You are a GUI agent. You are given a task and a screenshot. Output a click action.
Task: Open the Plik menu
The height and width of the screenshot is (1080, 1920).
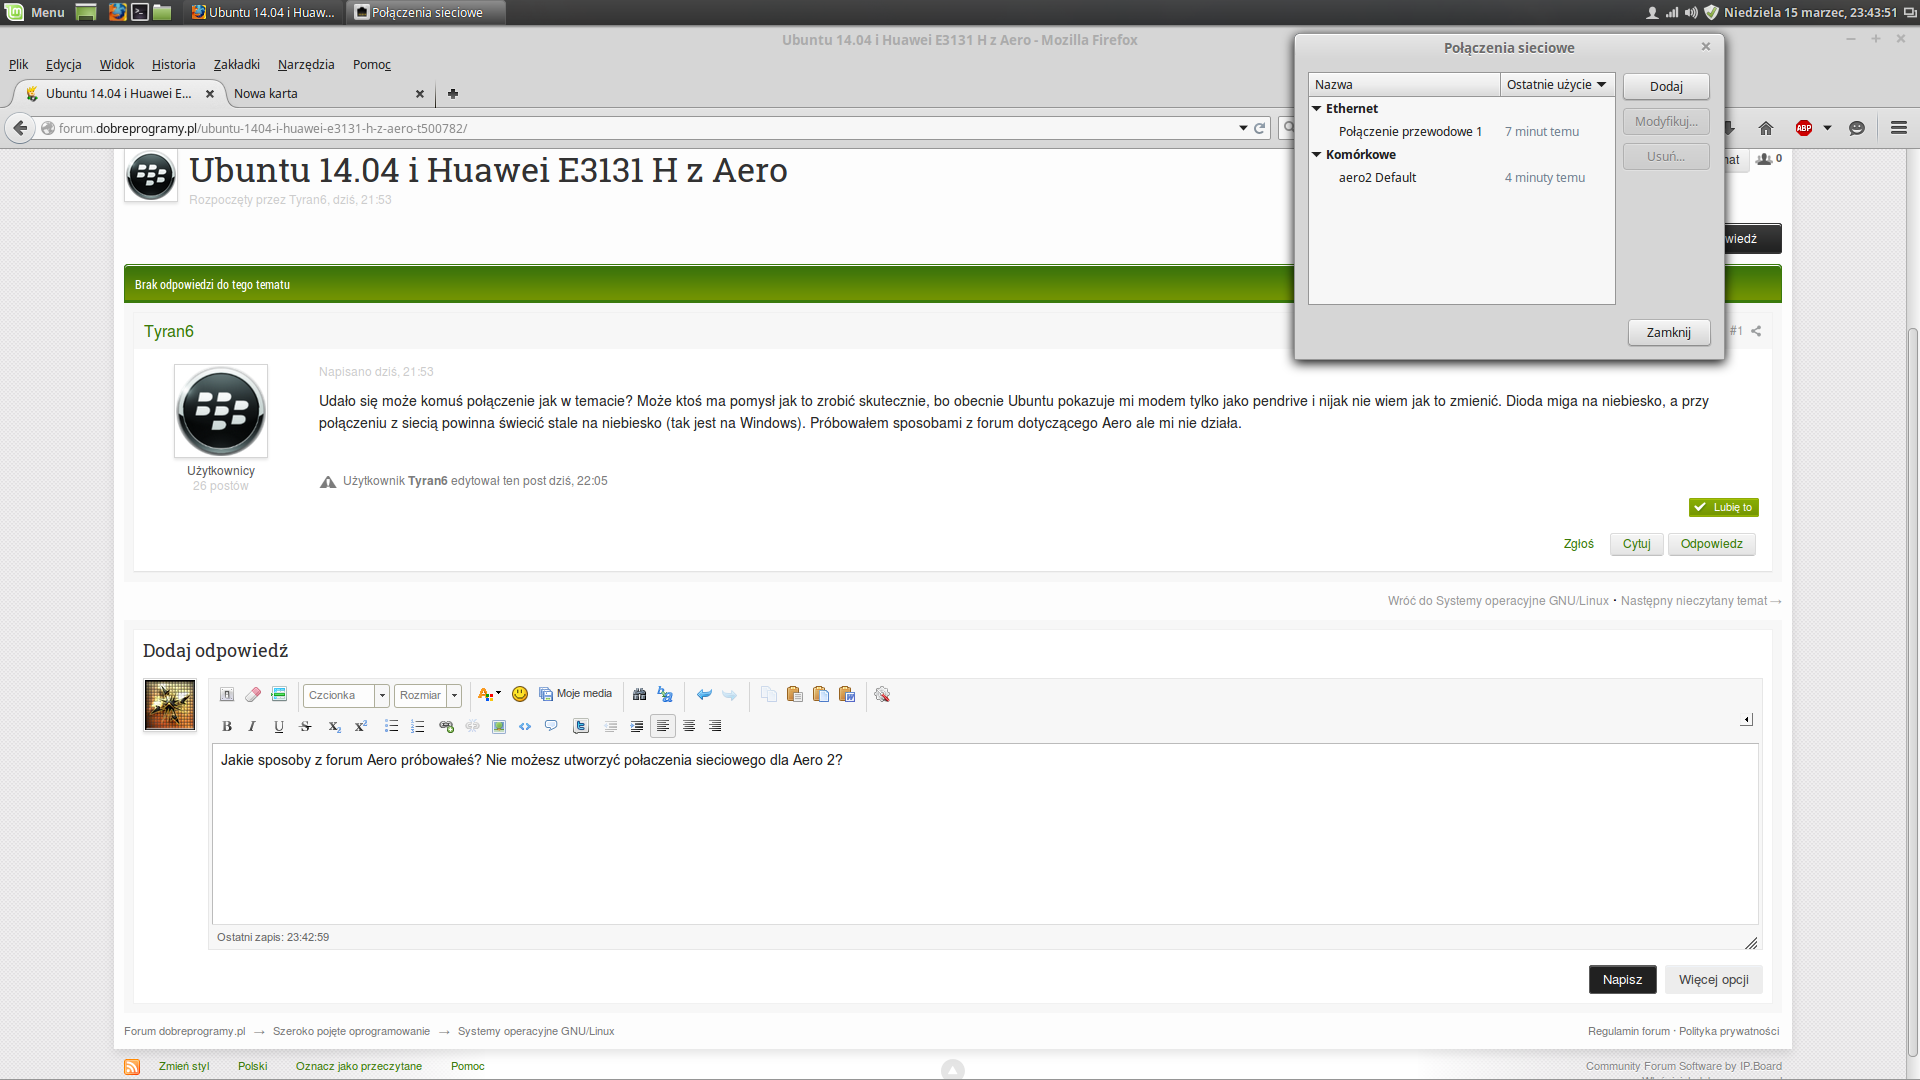[x=19, y=65]
